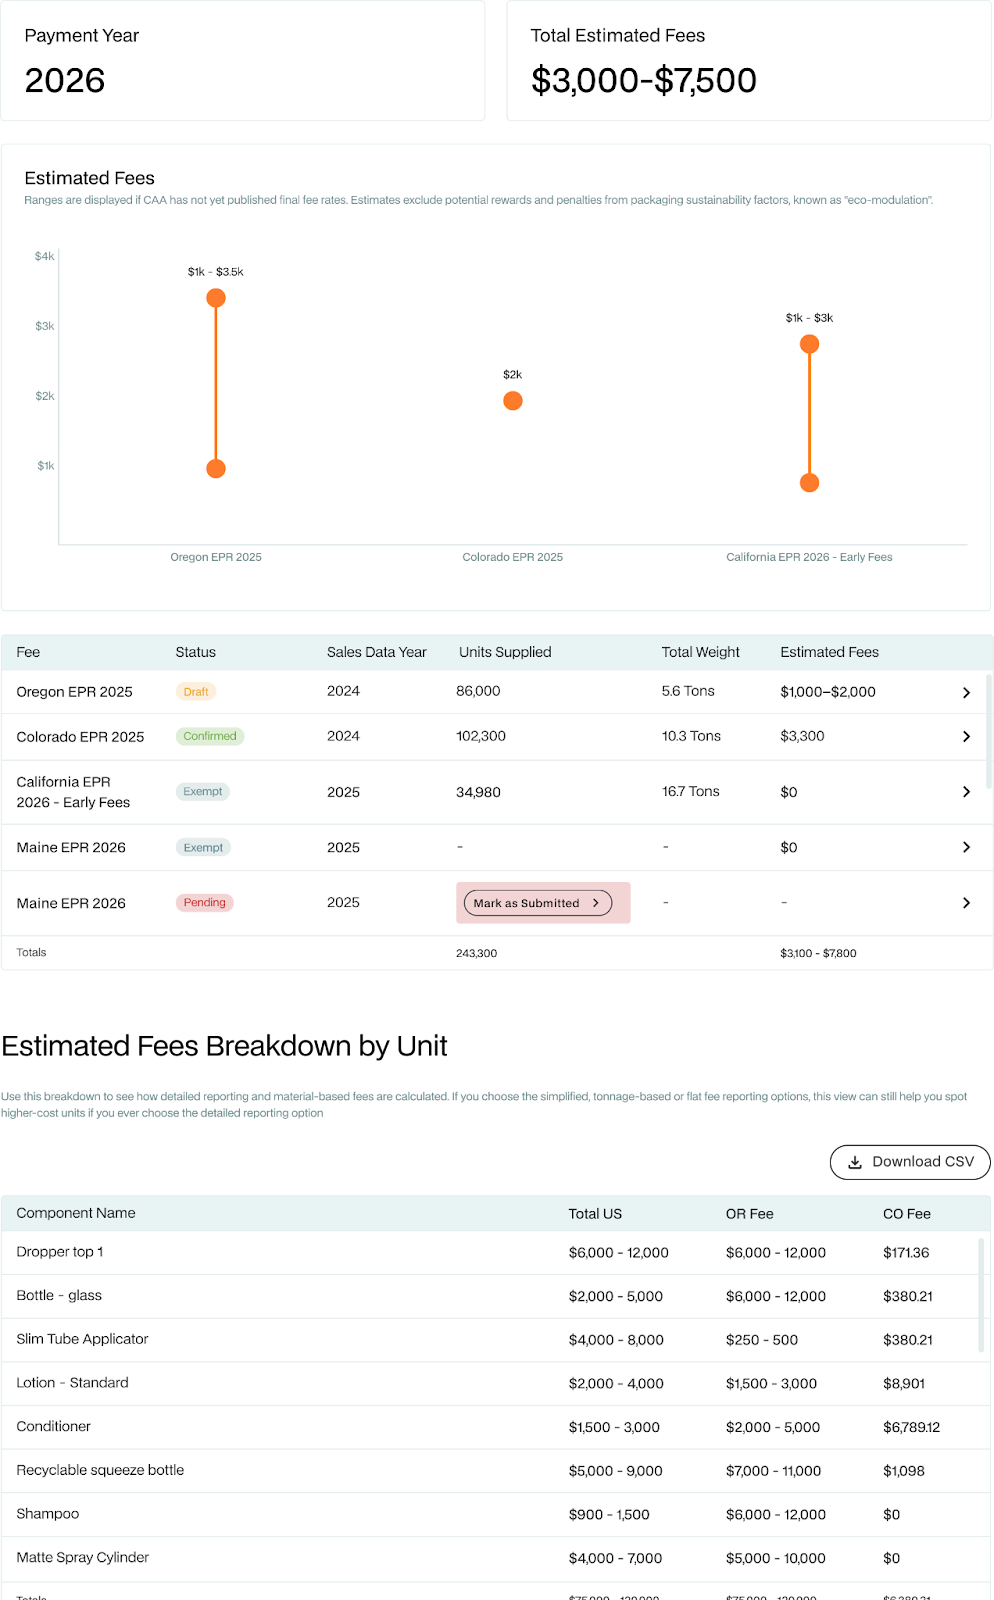Click the CO Fee column header
This screenshot has height=1600, width=994.
point(907,1214)
